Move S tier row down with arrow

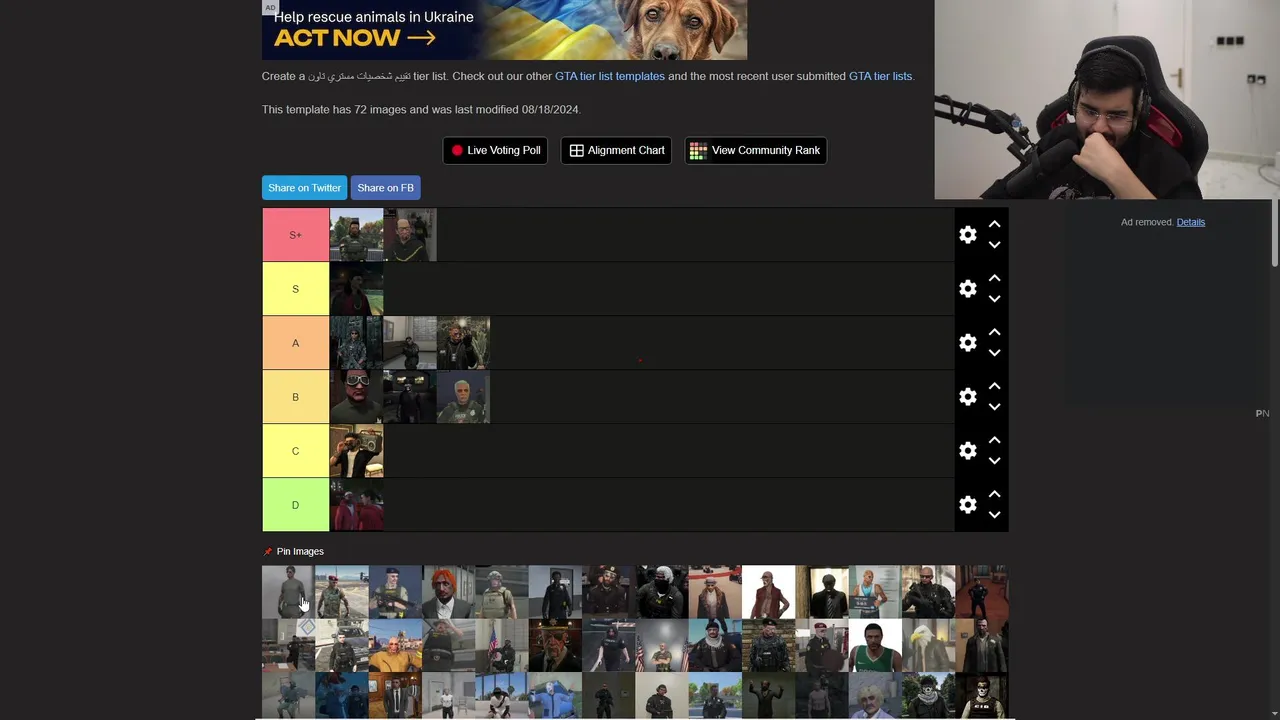994,299
